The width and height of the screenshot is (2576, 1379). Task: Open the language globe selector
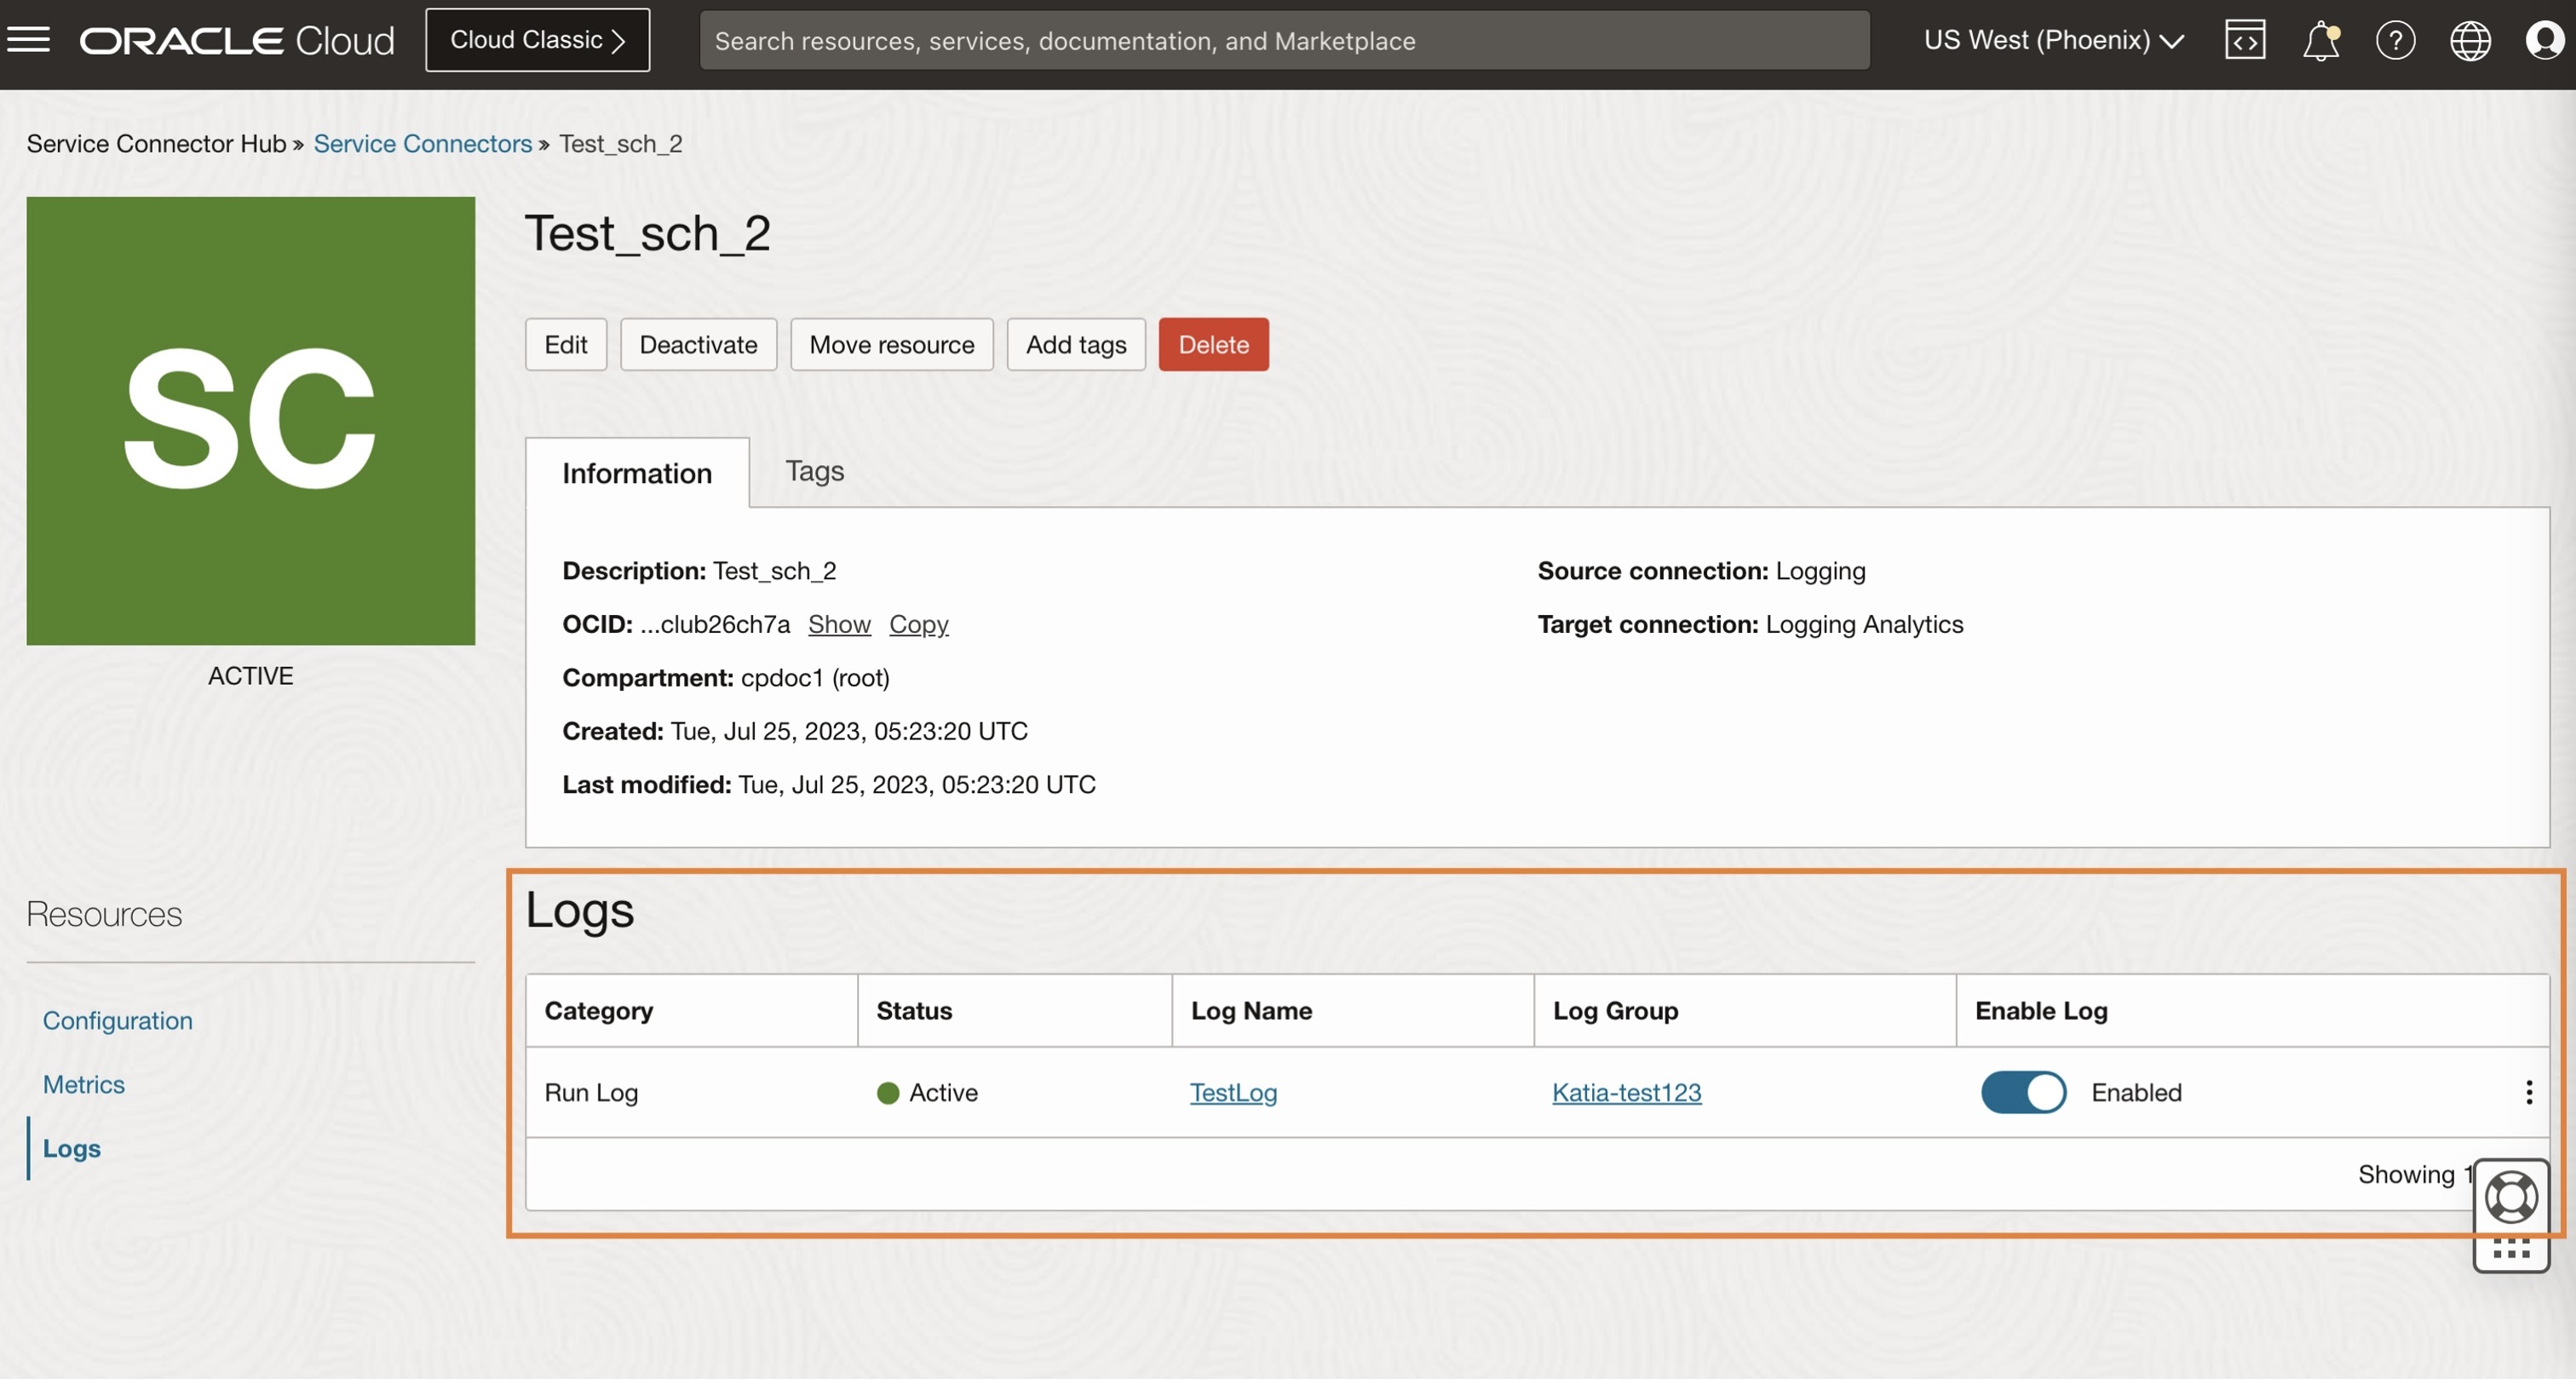(x=2470, y=40)
